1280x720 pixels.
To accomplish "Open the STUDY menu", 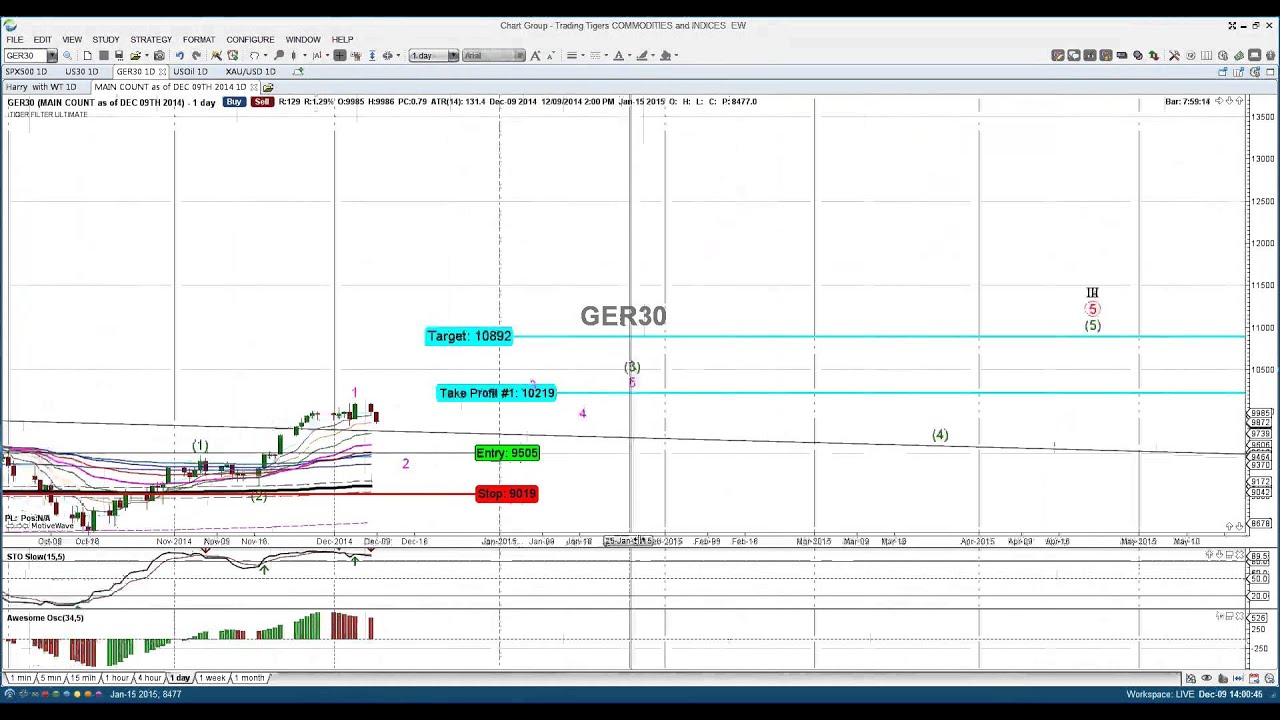I will pos(105,40).
